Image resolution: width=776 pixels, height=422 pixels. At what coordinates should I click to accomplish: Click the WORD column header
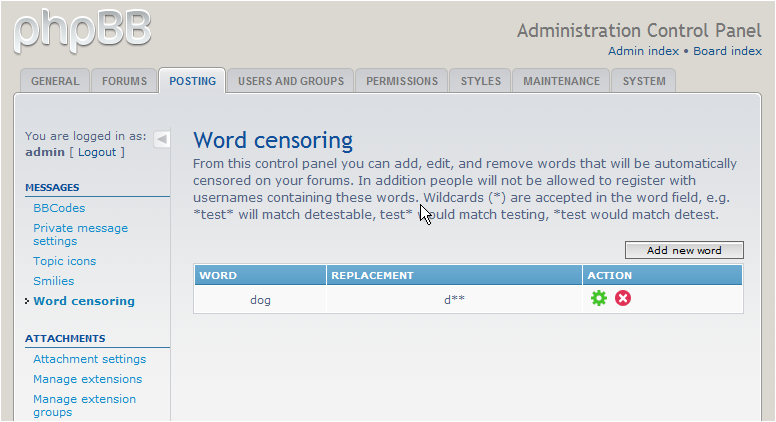tap(260, 275)
